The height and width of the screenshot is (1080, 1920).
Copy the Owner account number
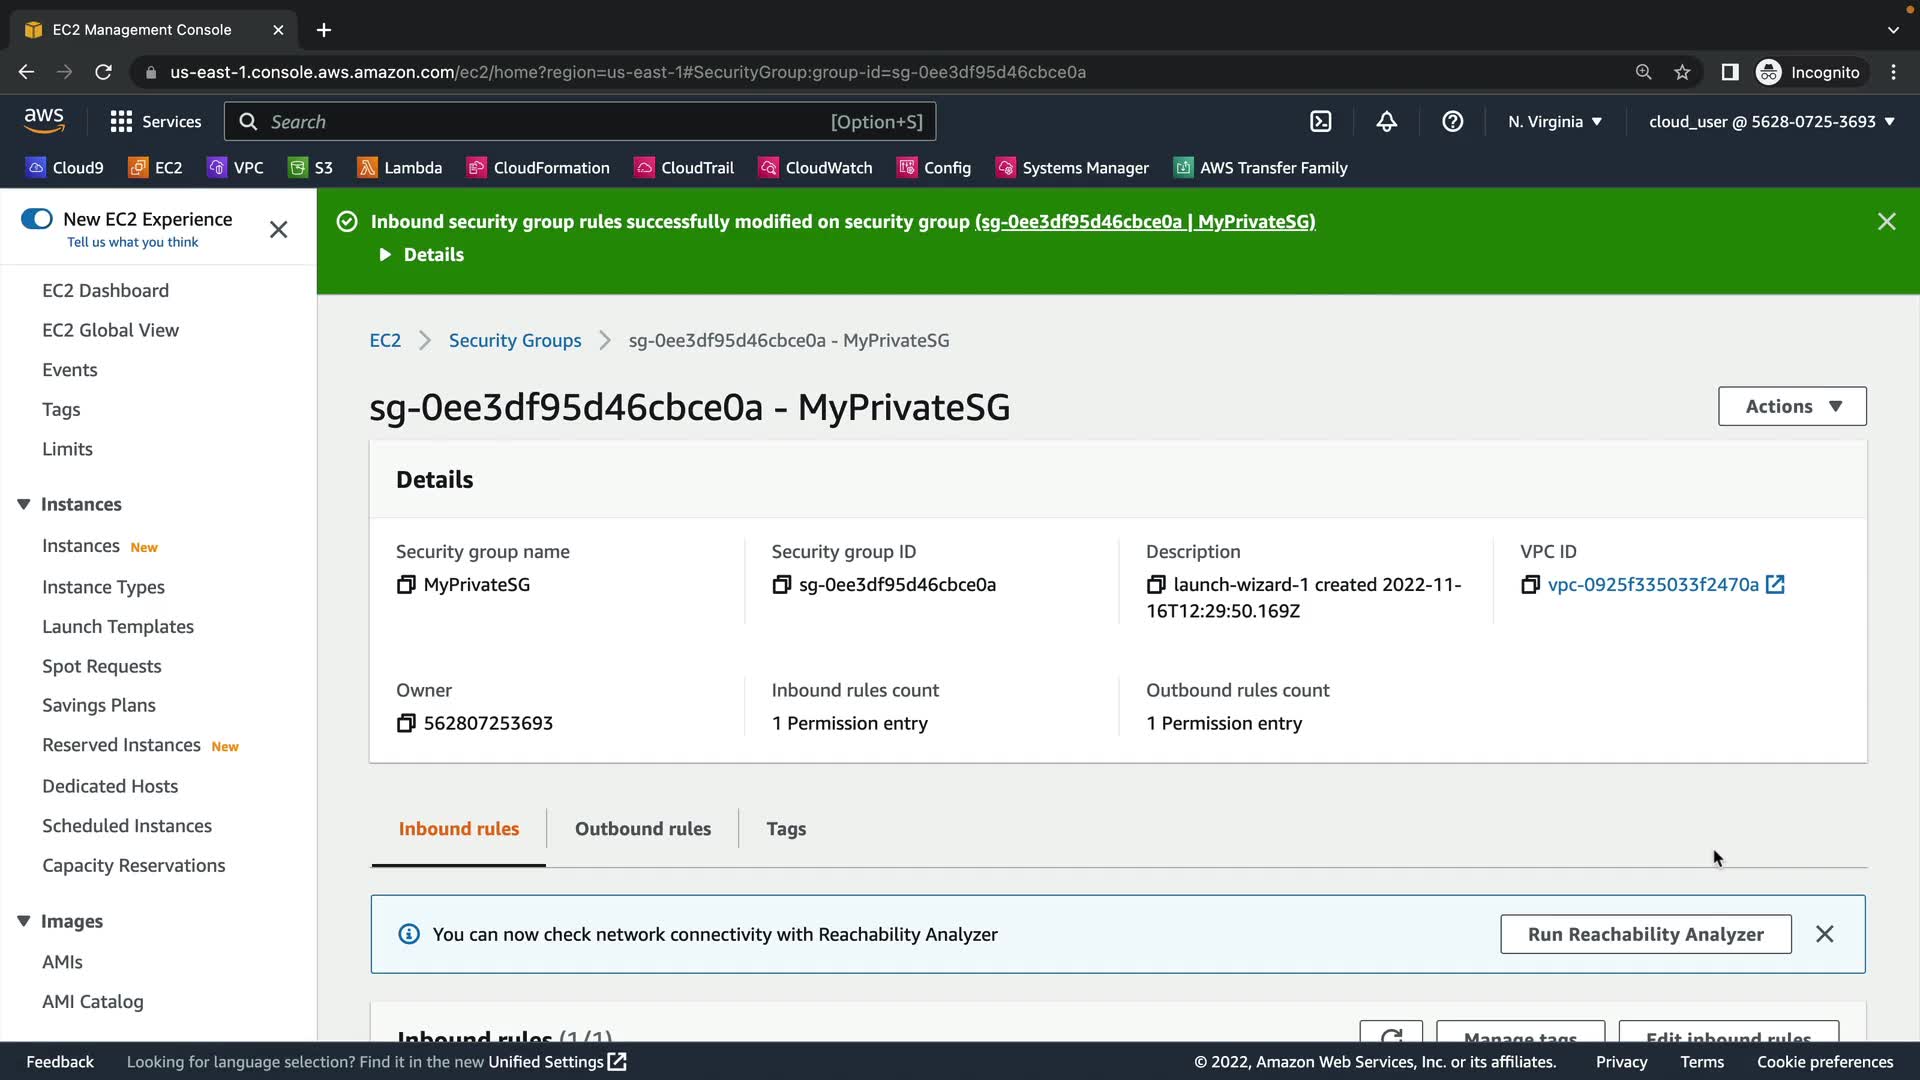pyautogui.click(x=406, y=723)
